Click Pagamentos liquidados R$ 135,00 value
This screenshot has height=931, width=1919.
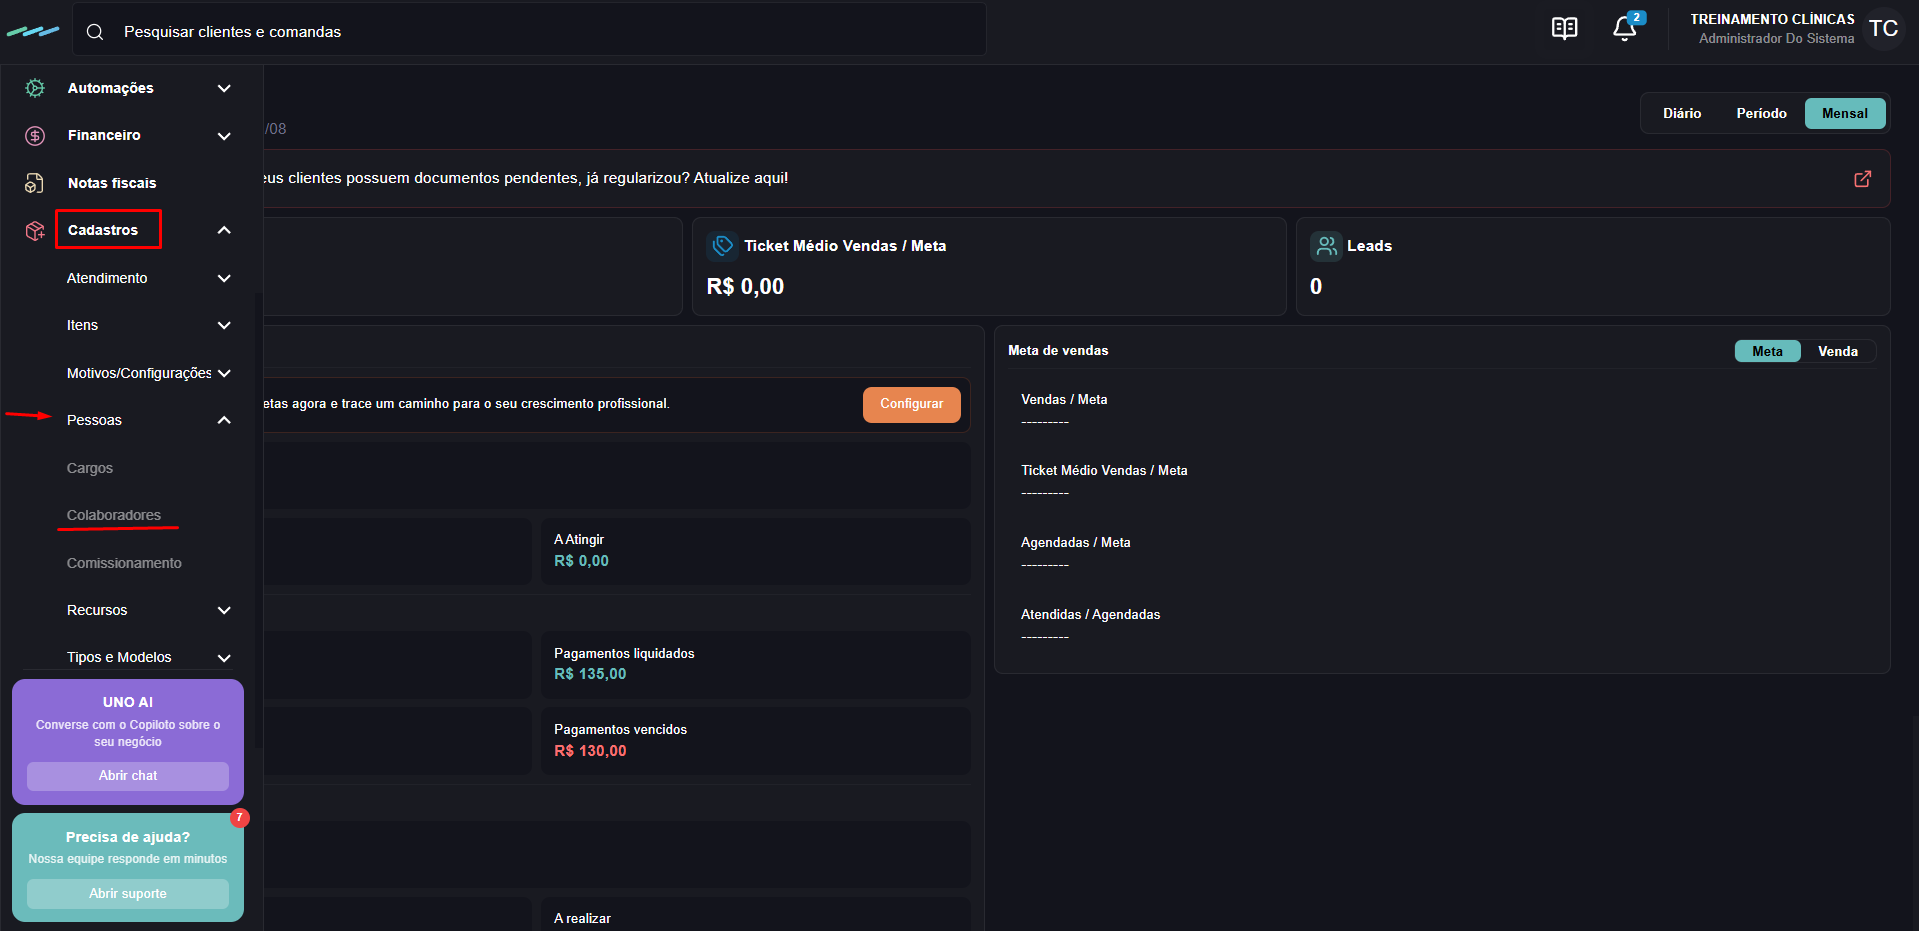coord(590,674)
